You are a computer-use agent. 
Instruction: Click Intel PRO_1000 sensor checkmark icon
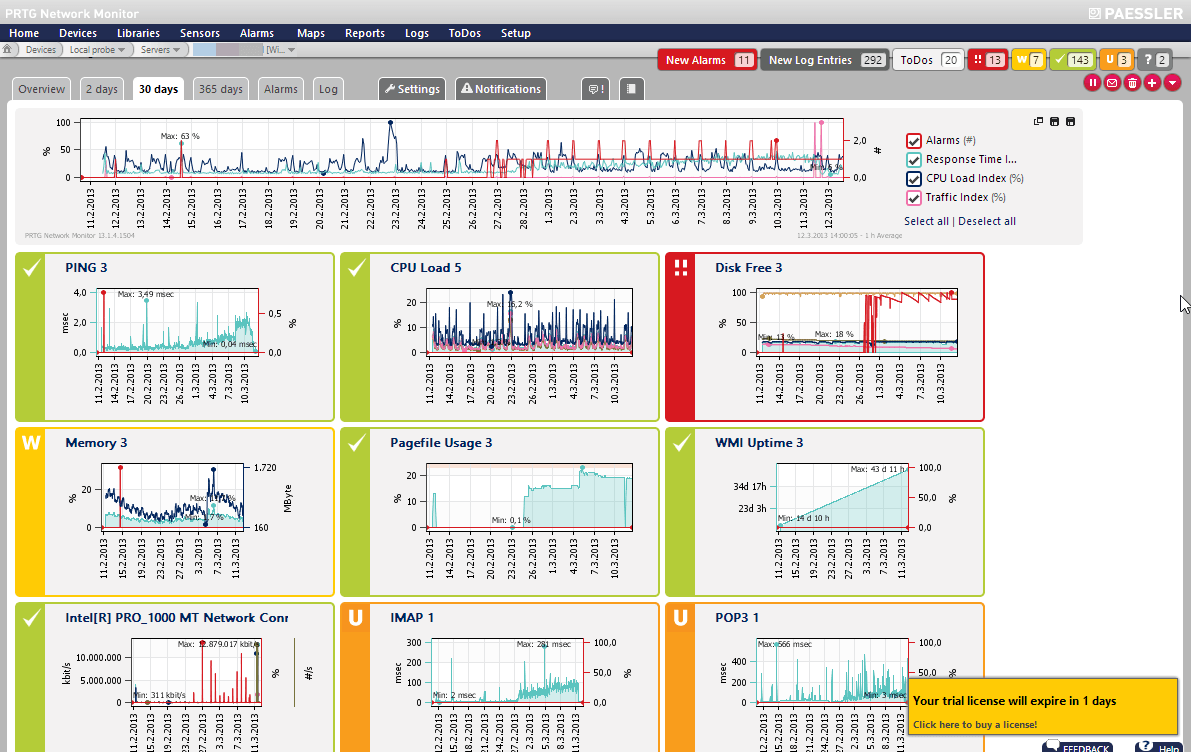(31, 618)
